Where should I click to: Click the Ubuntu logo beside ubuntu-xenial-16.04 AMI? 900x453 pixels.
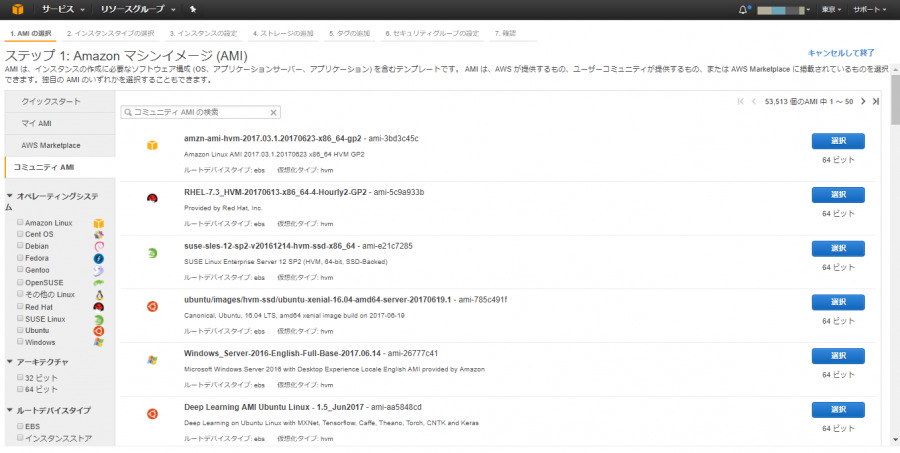tap(152, 307)
